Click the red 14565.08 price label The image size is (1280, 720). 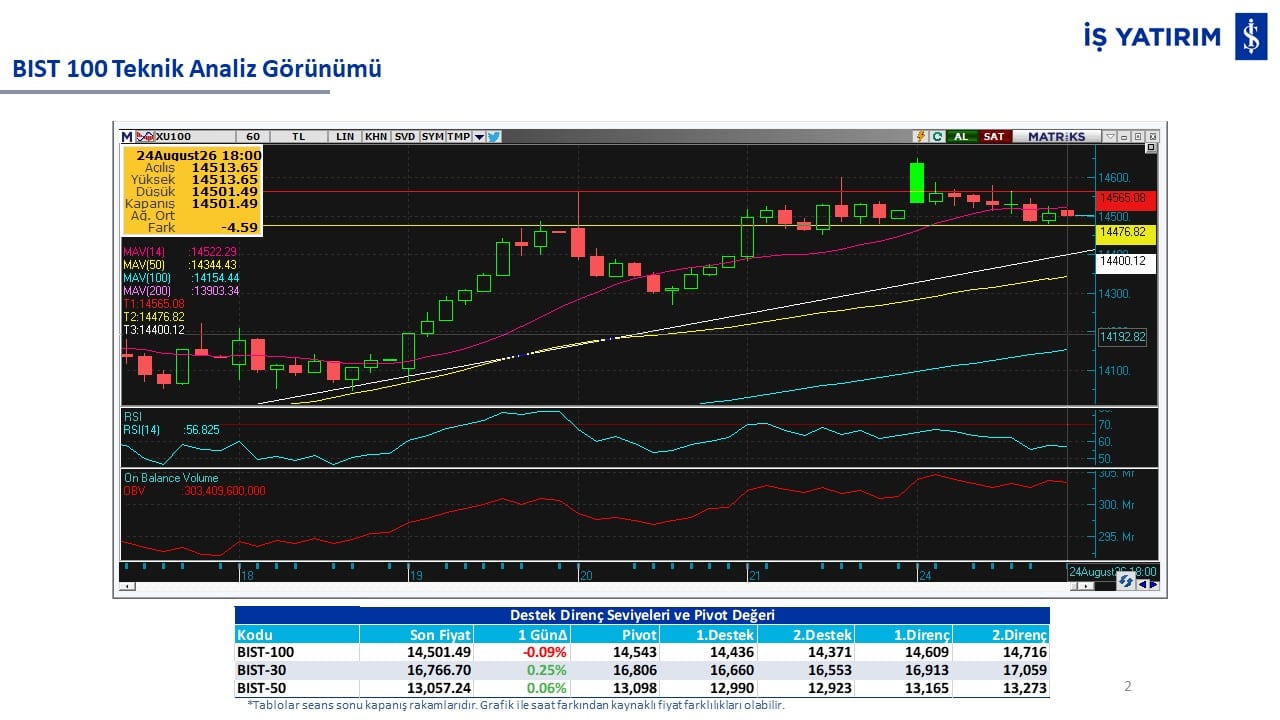[x=1126, y=199]
